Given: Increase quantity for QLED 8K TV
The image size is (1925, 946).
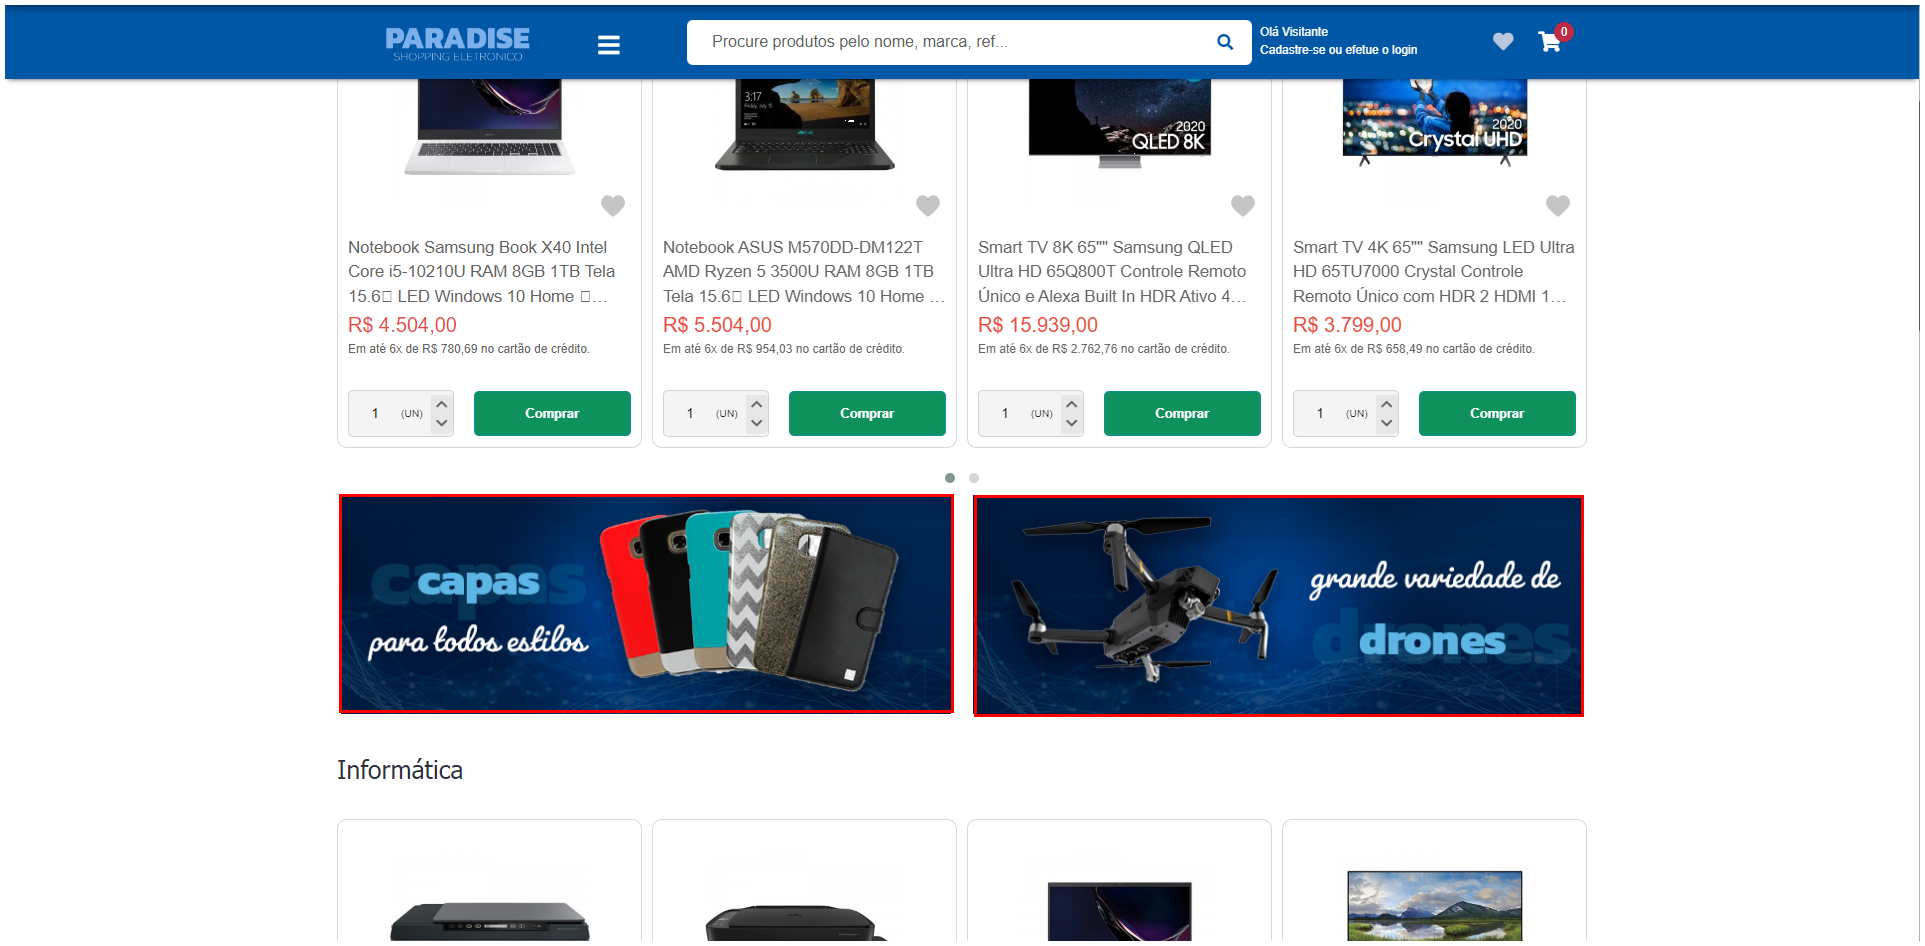Looking at the screenshot, I should pos(1072,404).
